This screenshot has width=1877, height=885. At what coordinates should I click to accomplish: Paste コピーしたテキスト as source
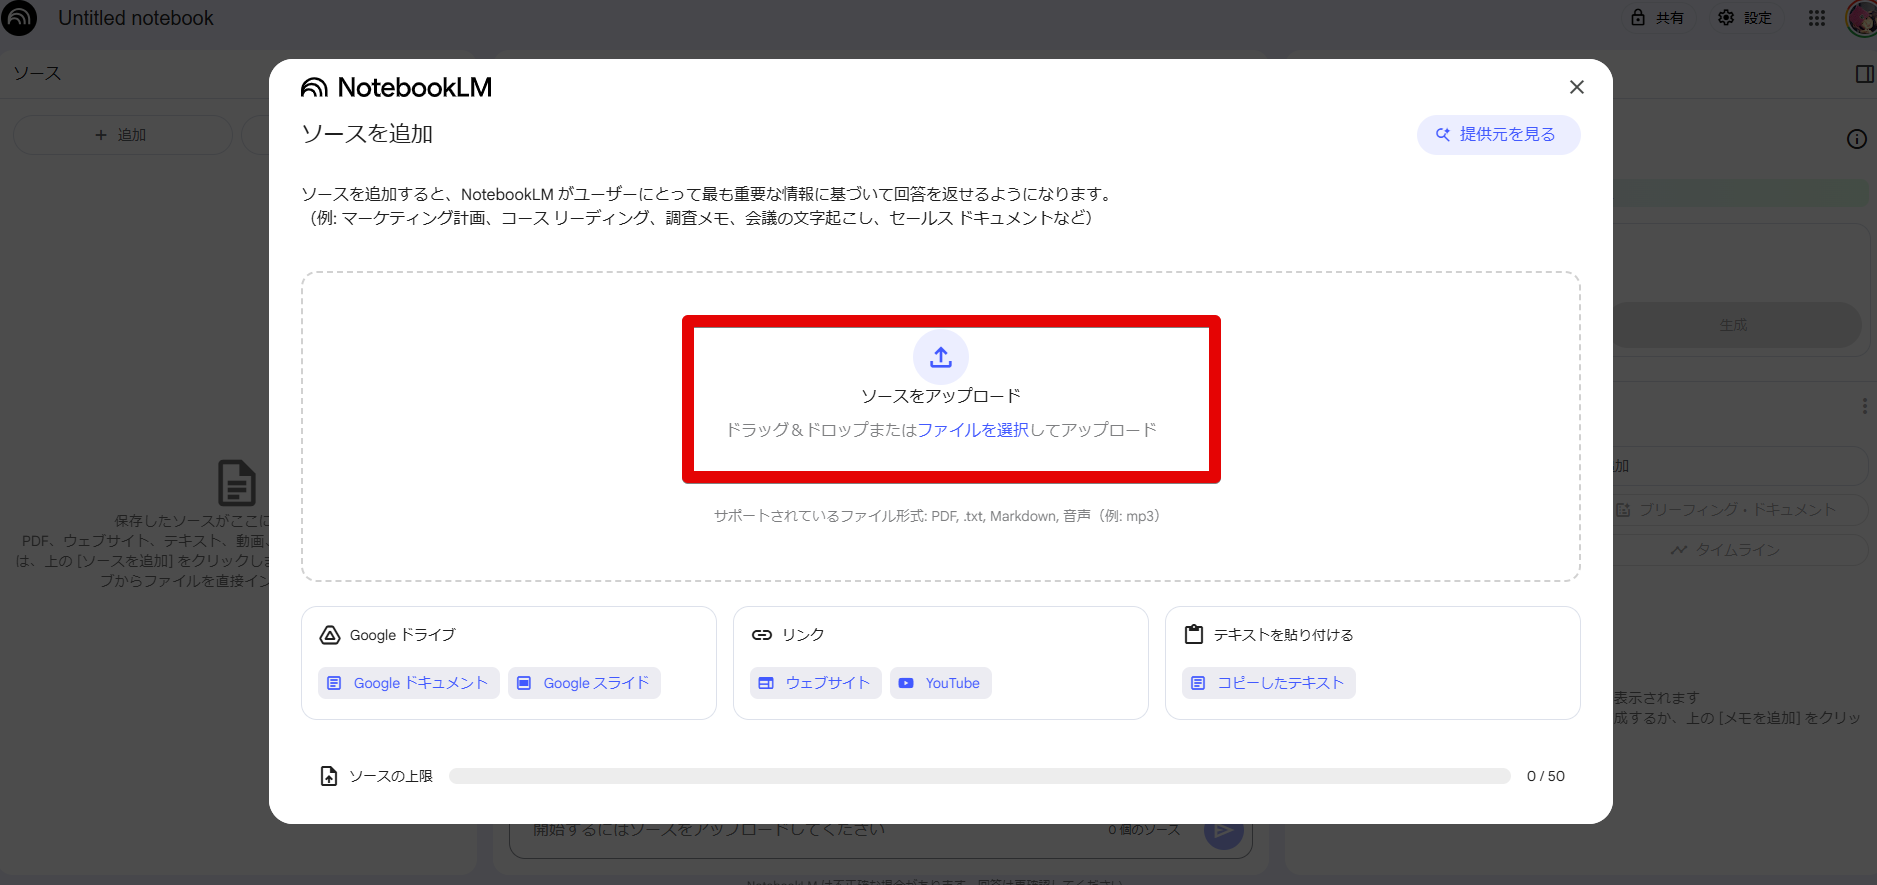click(1269, 683)
